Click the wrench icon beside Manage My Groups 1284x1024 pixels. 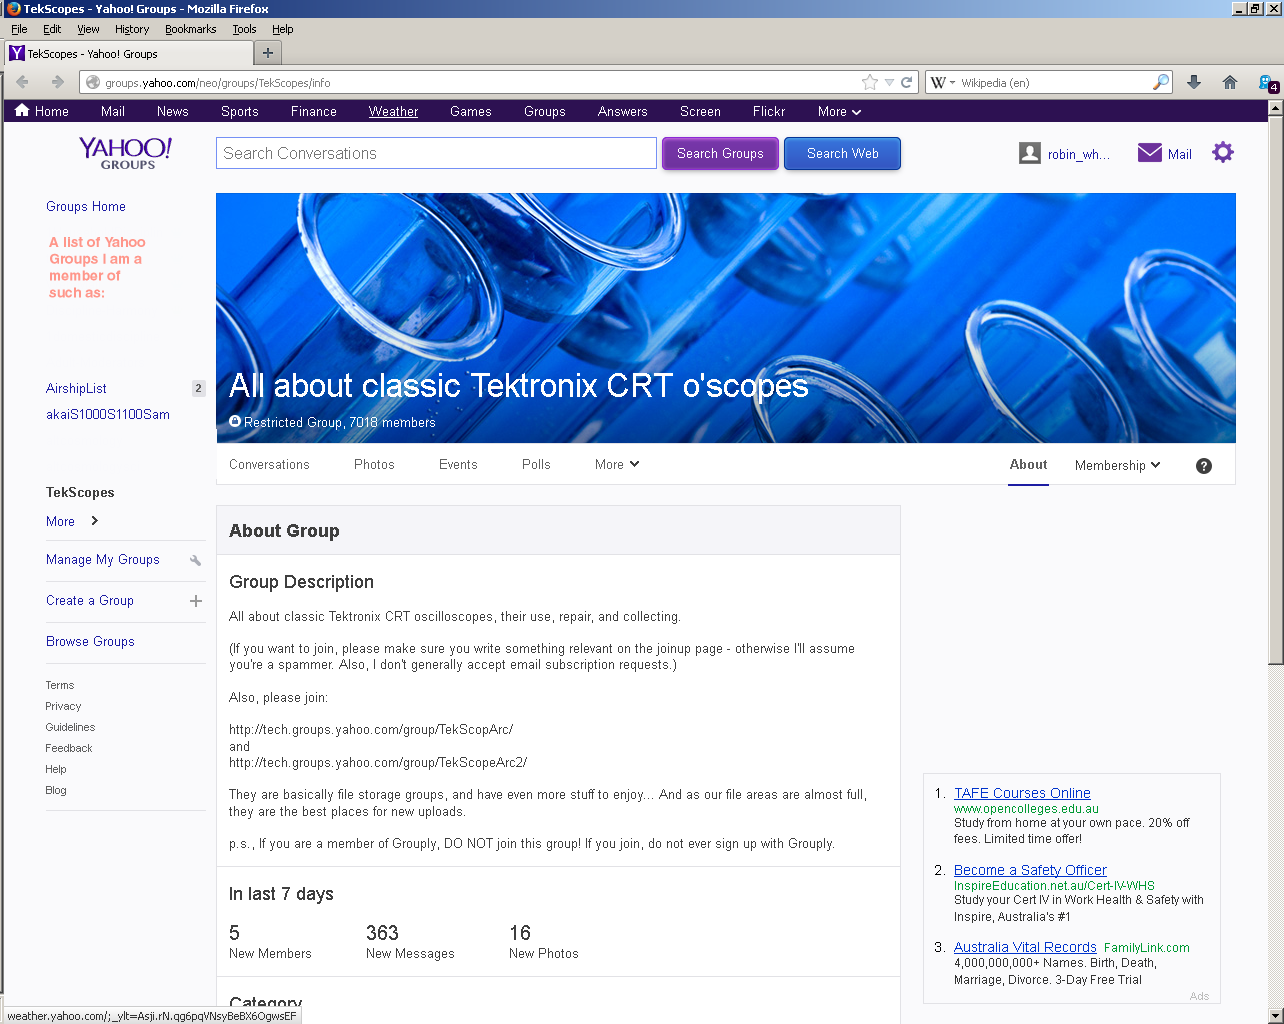196,560
